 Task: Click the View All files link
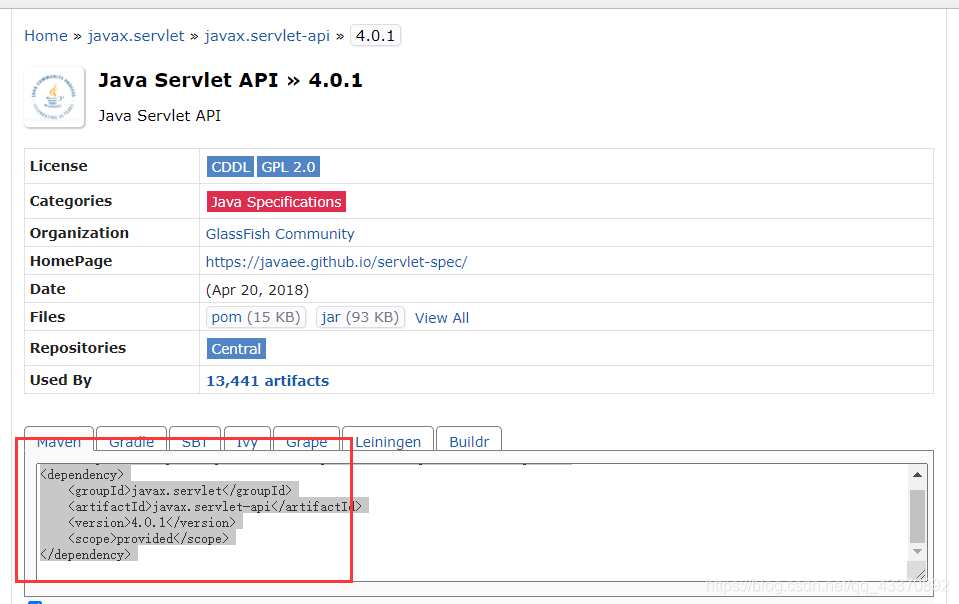point(442,318)
